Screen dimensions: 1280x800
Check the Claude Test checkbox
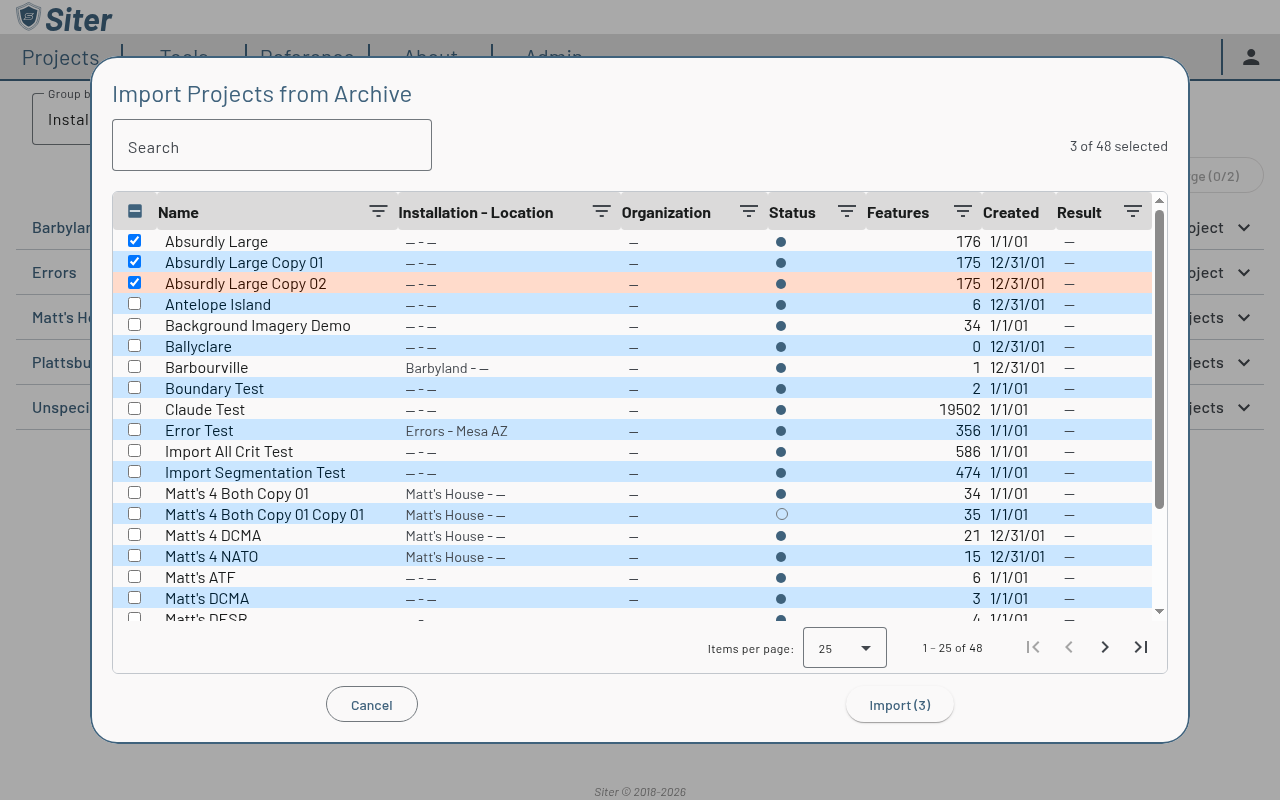point(135,409)
